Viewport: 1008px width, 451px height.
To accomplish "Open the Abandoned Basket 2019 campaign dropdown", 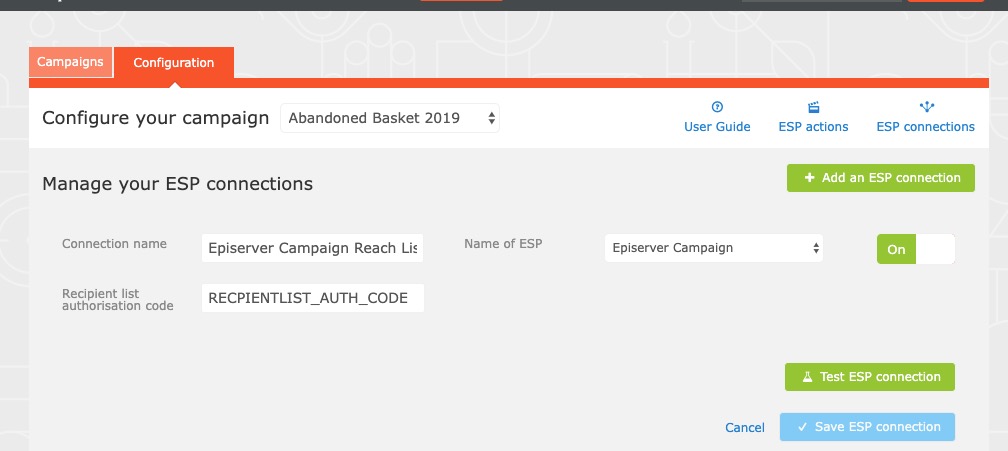I will (x=389, y=118).
